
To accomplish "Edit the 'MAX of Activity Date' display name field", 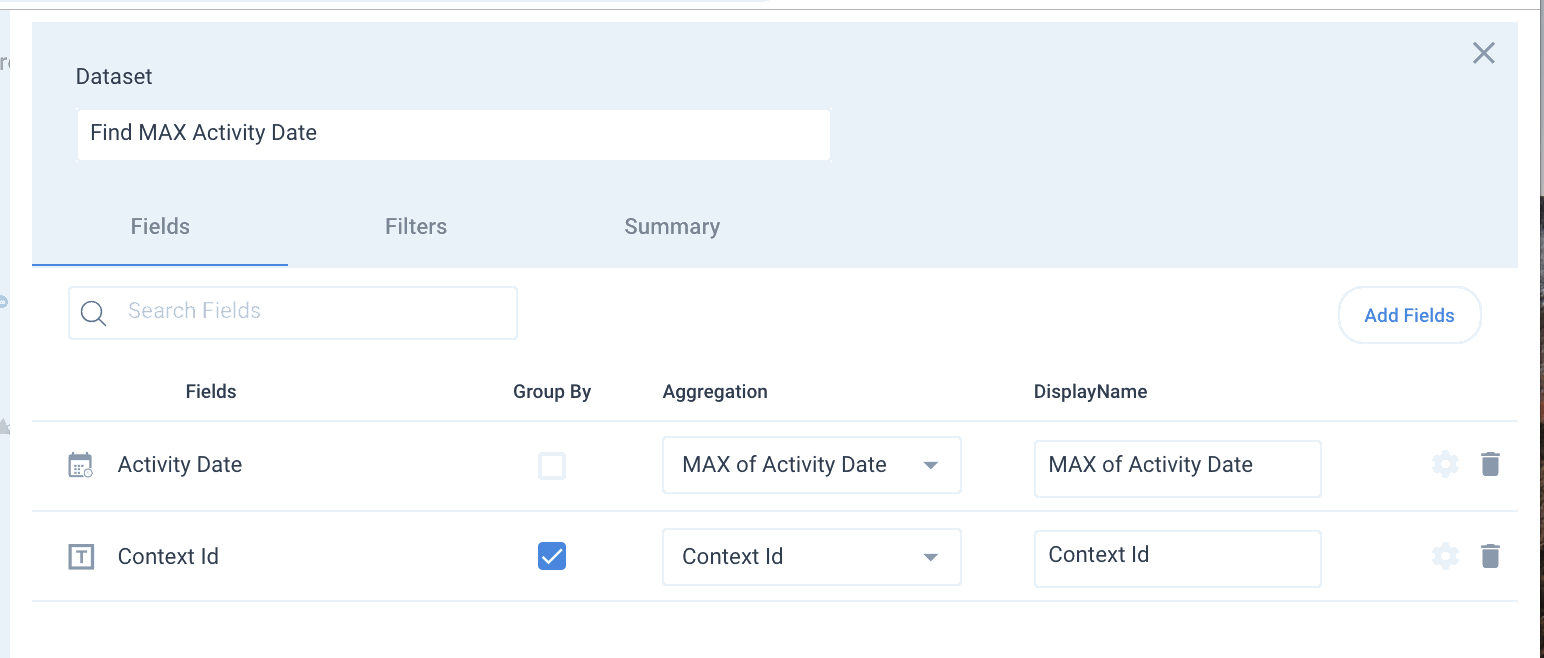I will [x=1177, y=468].
